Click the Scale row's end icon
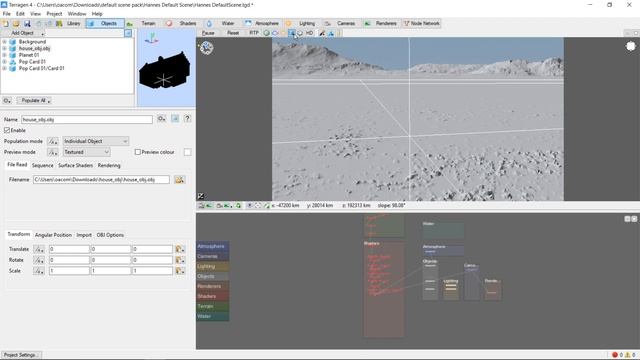Image resolution: width=640 pixels, height=360 pixels. 180,271
